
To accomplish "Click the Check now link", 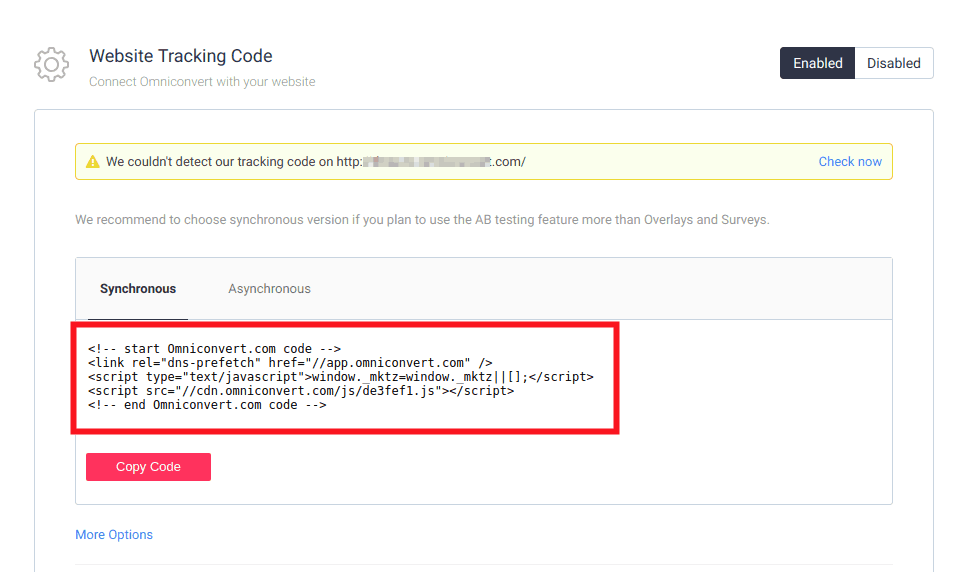I will click(850, 162).
